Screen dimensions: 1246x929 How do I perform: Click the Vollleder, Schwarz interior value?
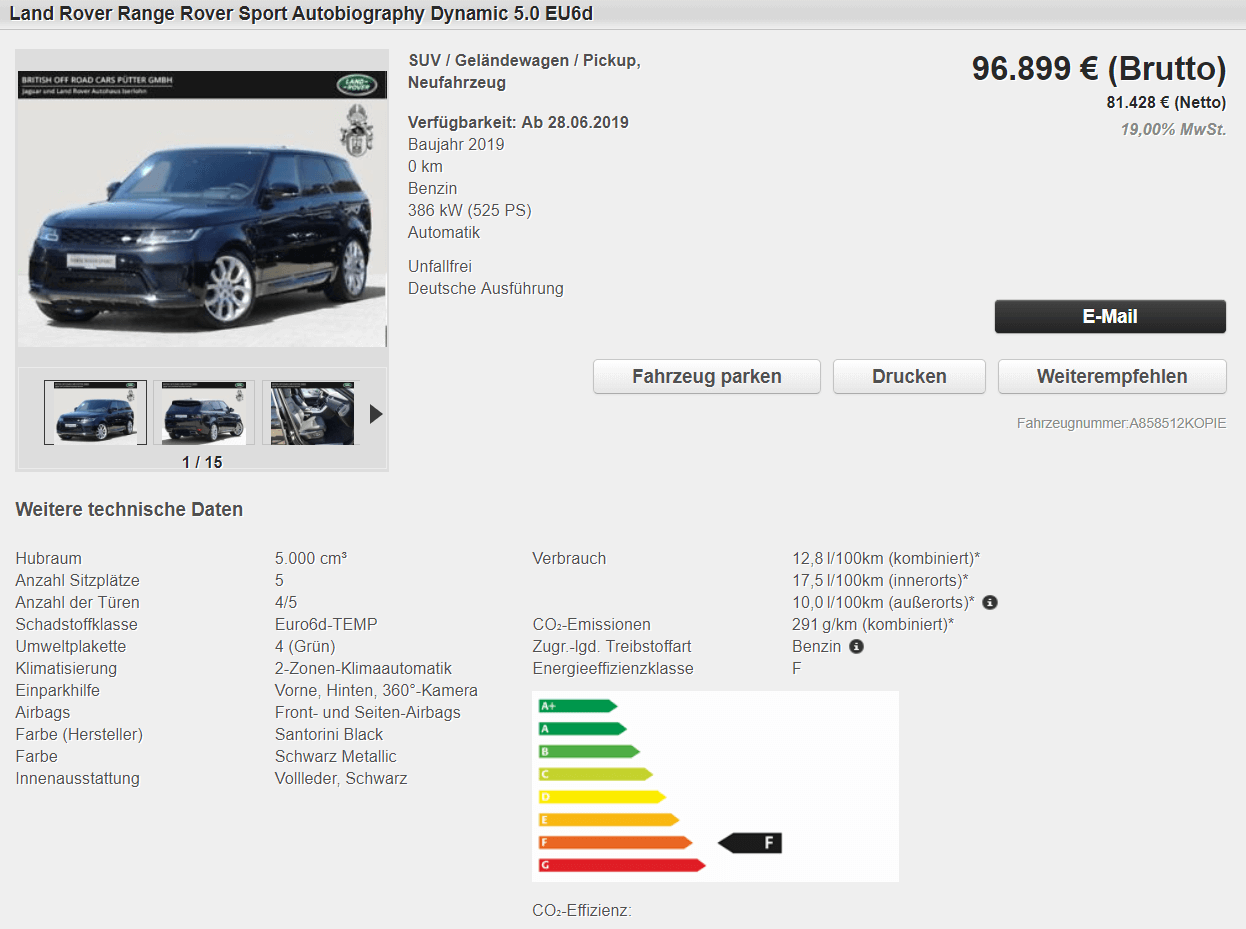[x=341, y=779]
